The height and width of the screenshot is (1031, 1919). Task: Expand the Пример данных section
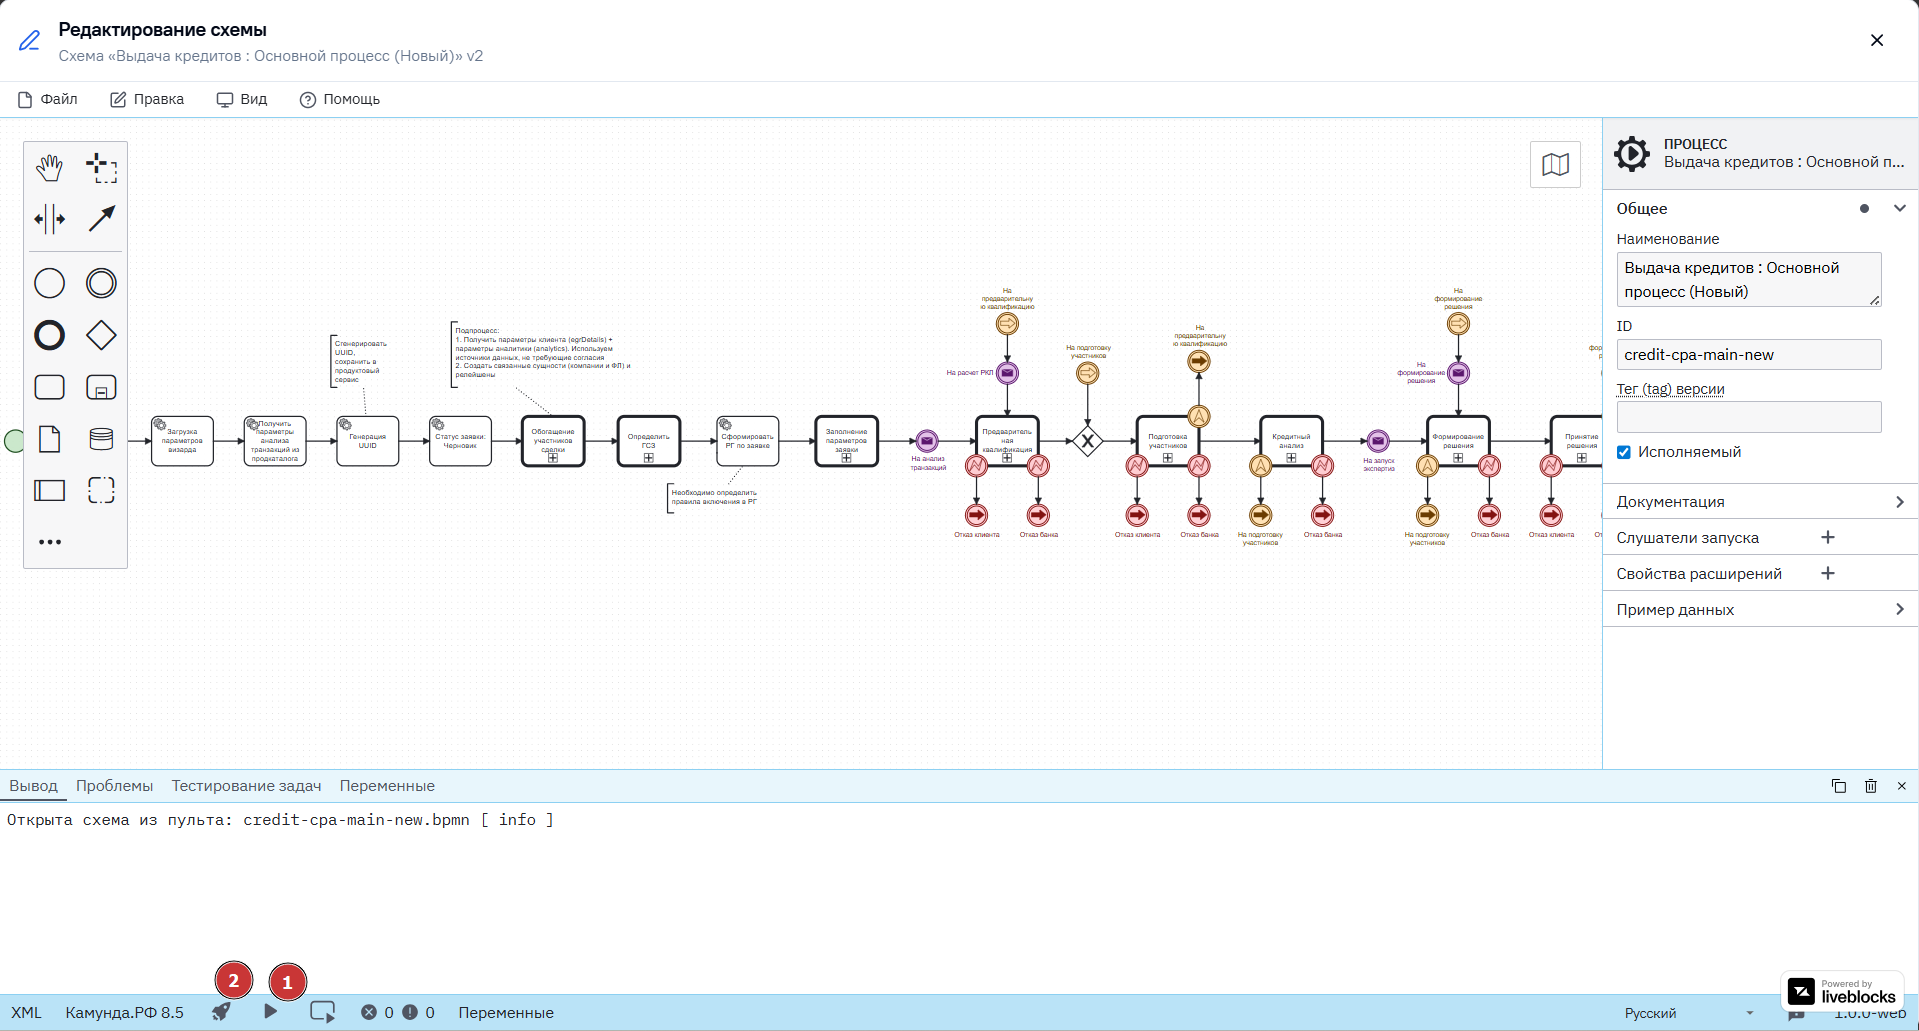tap(1760, 610)
